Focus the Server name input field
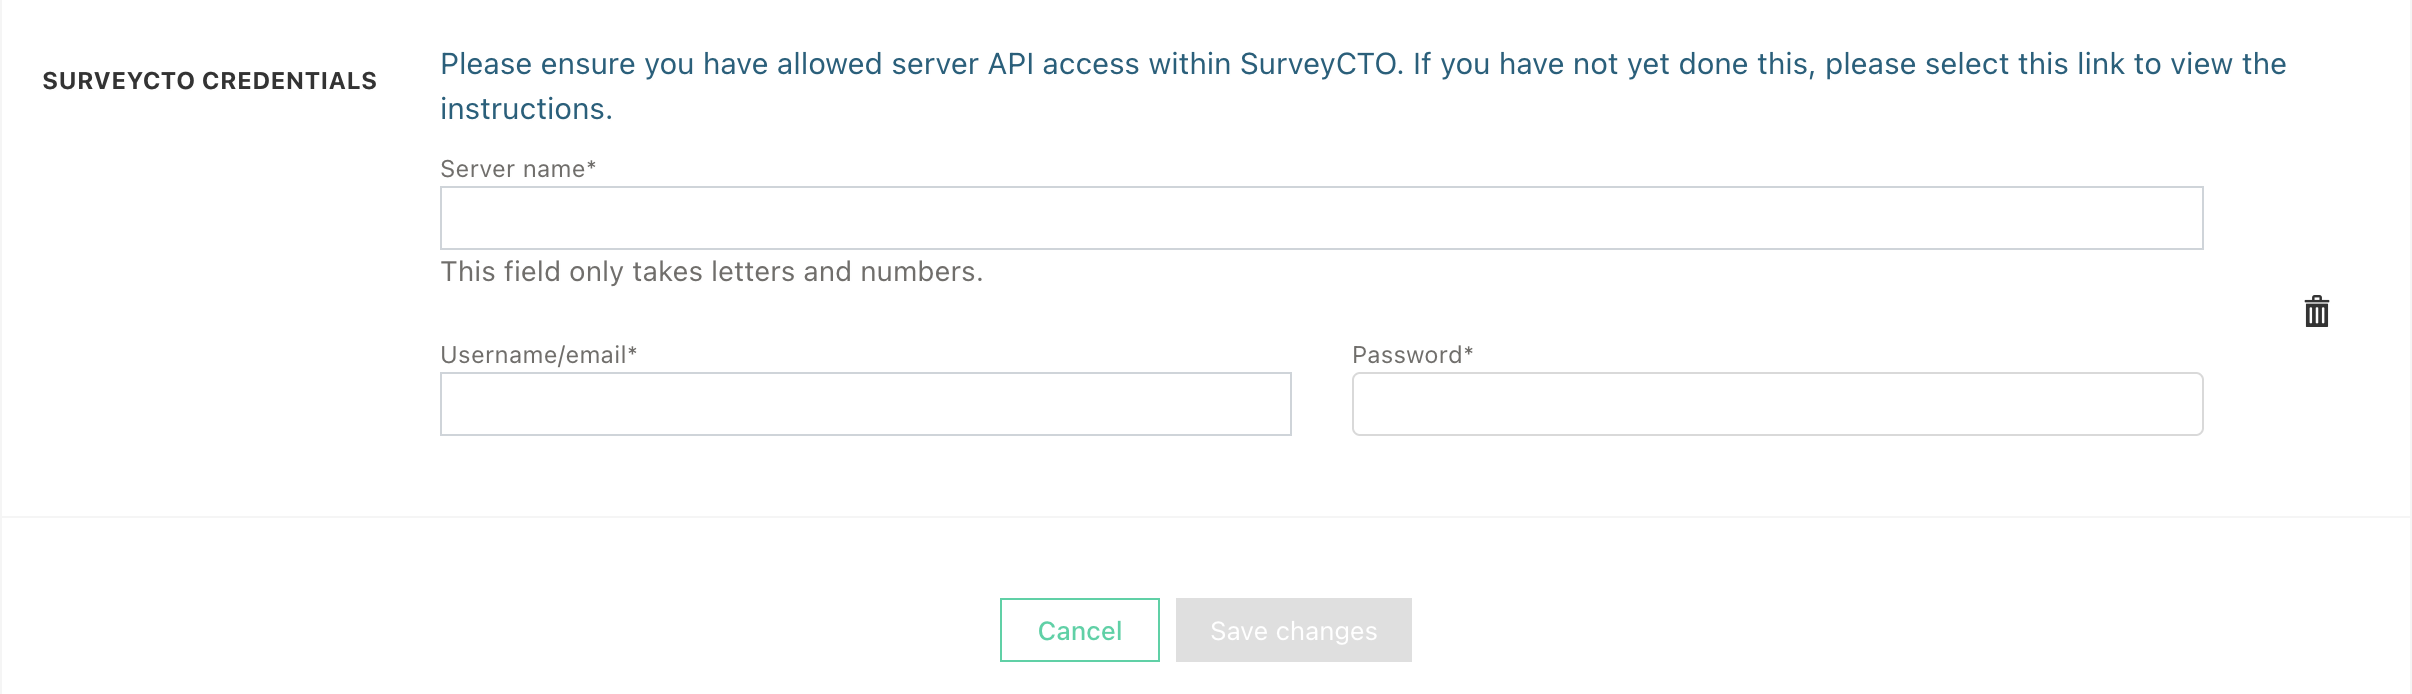Screen dimensions: 2412x694 (1321, 218)
